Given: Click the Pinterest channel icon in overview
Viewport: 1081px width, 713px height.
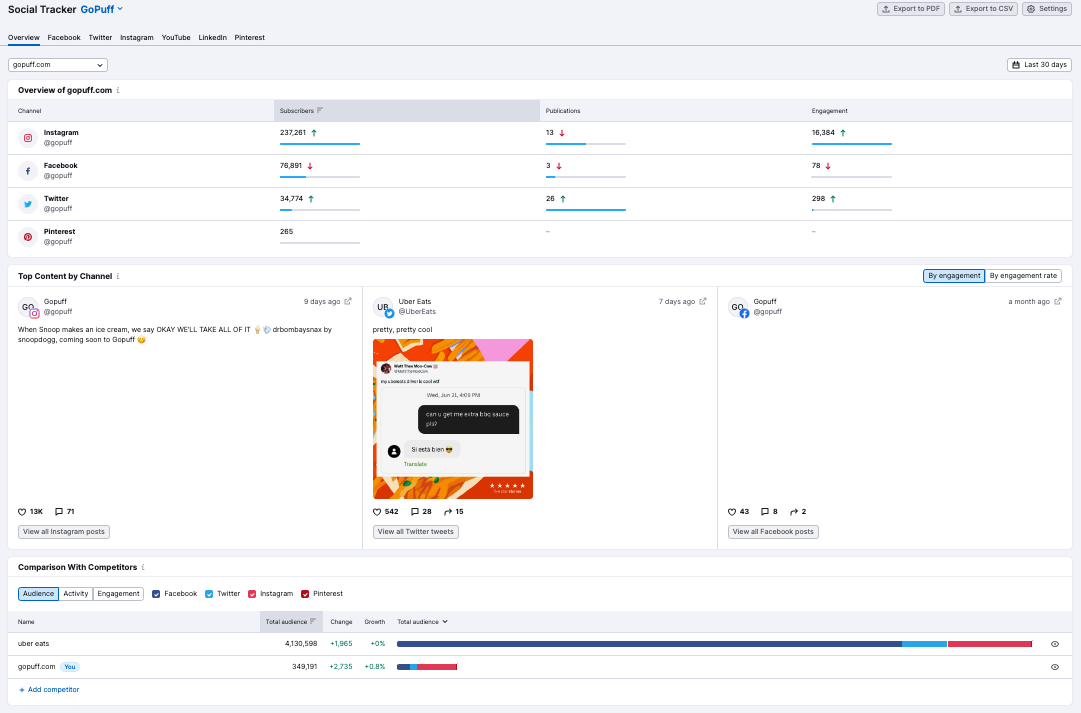Looking at the screenshot, I should click(28, 237).
